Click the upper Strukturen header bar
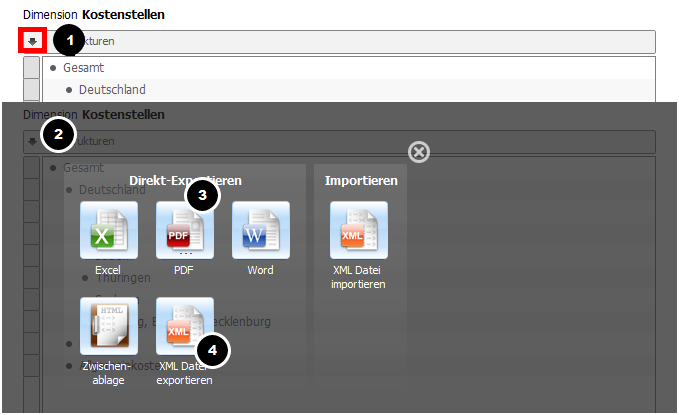This screenshot has width=679, height=415. coord(340,42)
